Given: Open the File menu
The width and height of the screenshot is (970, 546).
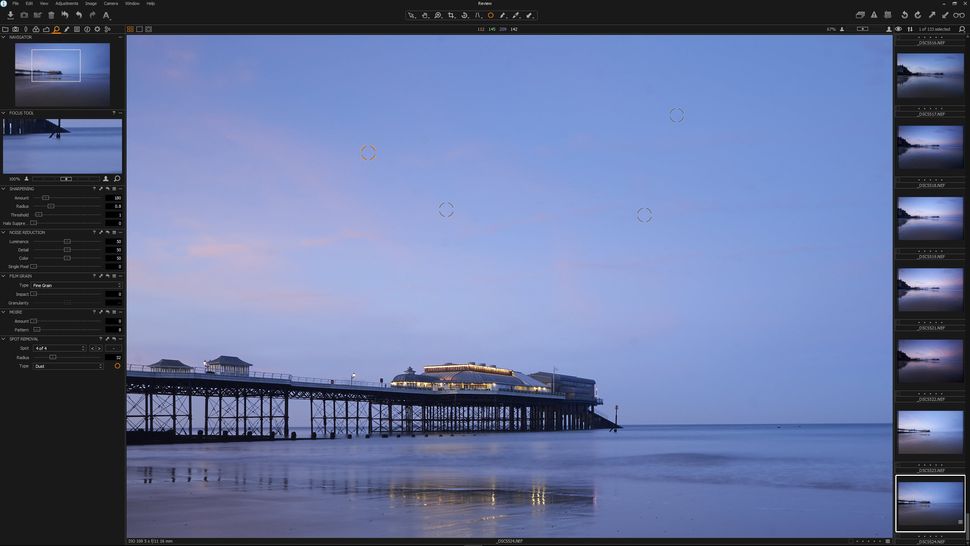Looking at the screenshot, I should (x=15, y=4).
